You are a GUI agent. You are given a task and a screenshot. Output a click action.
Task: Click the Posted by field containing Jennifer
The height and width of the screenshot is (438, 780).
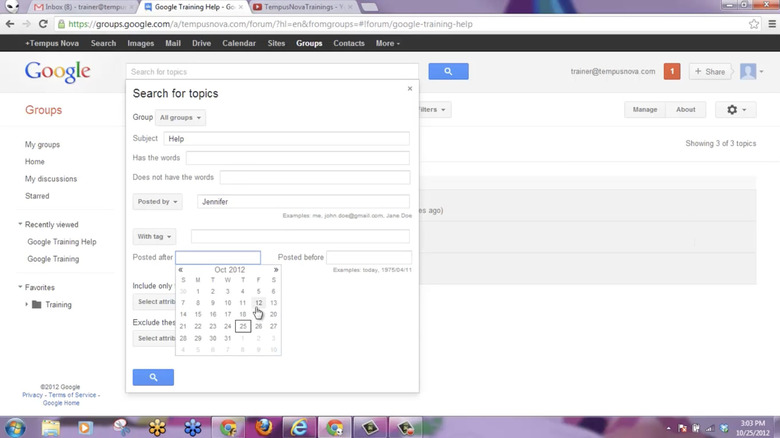click(x=303, y=202)
